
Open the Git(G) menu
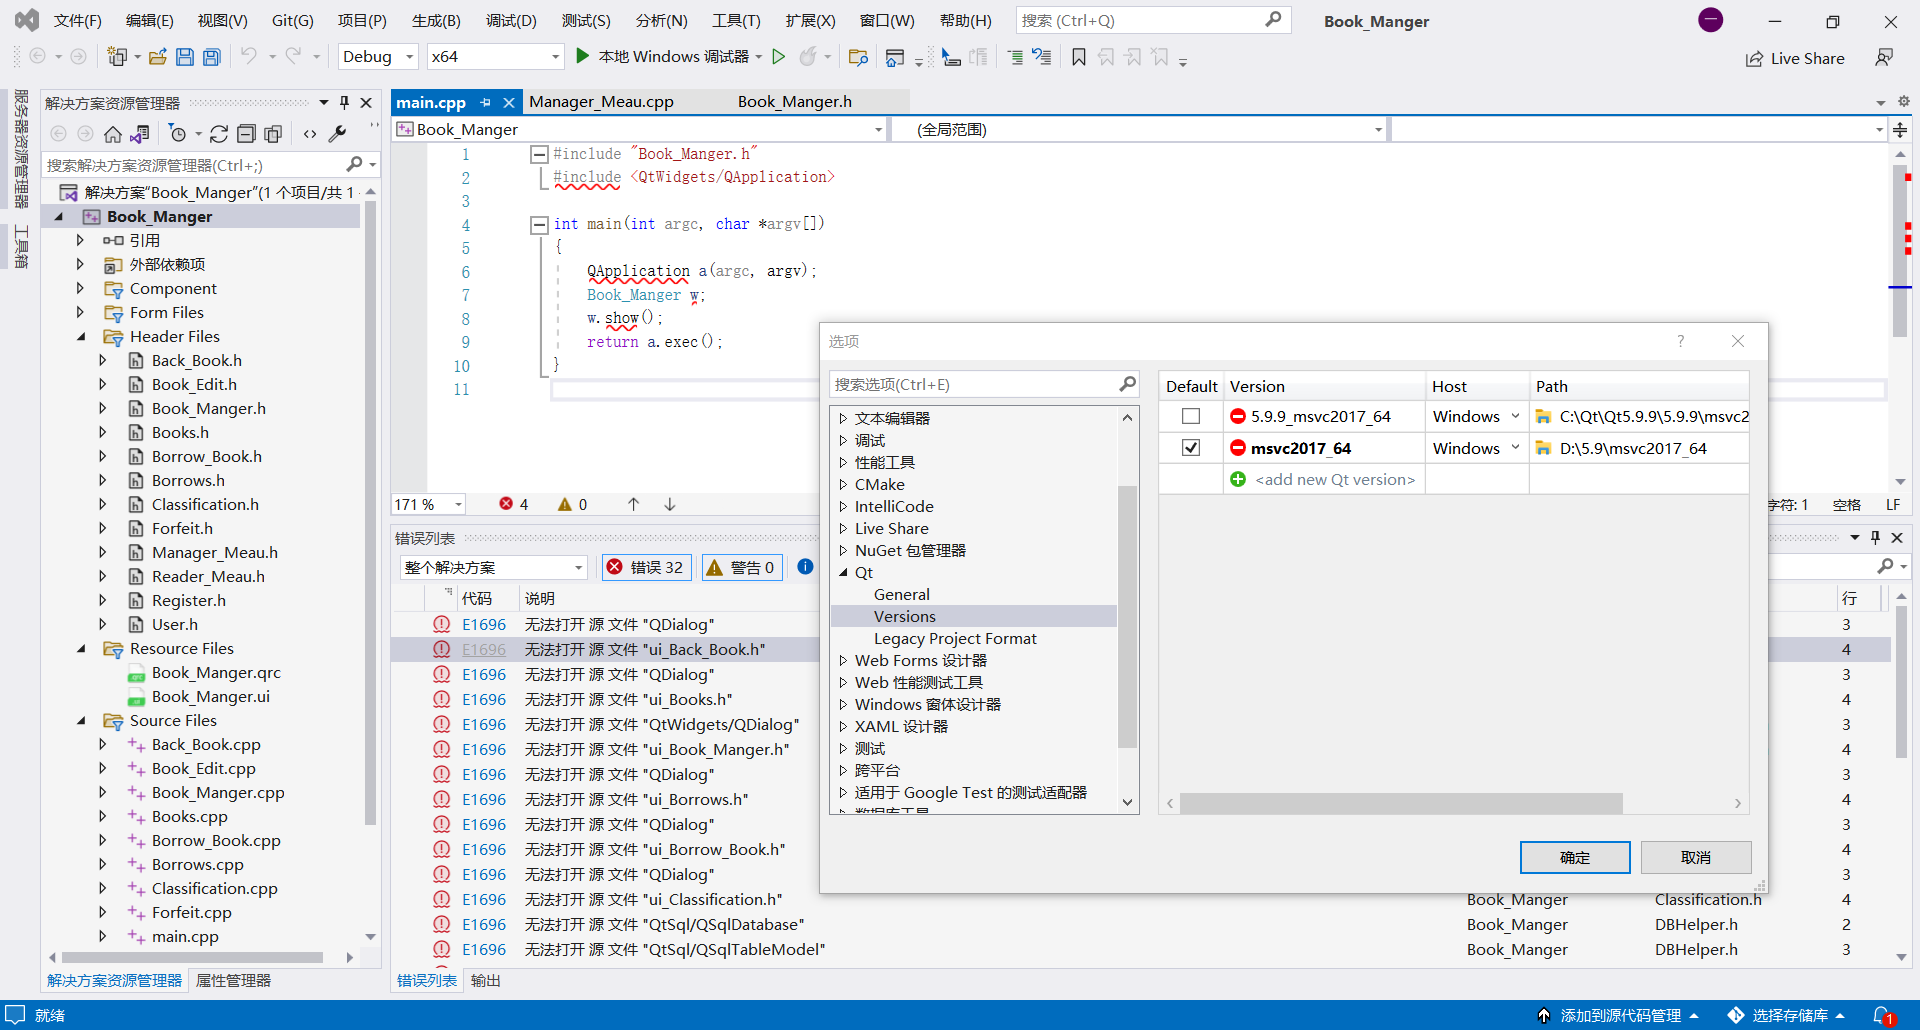292,21
